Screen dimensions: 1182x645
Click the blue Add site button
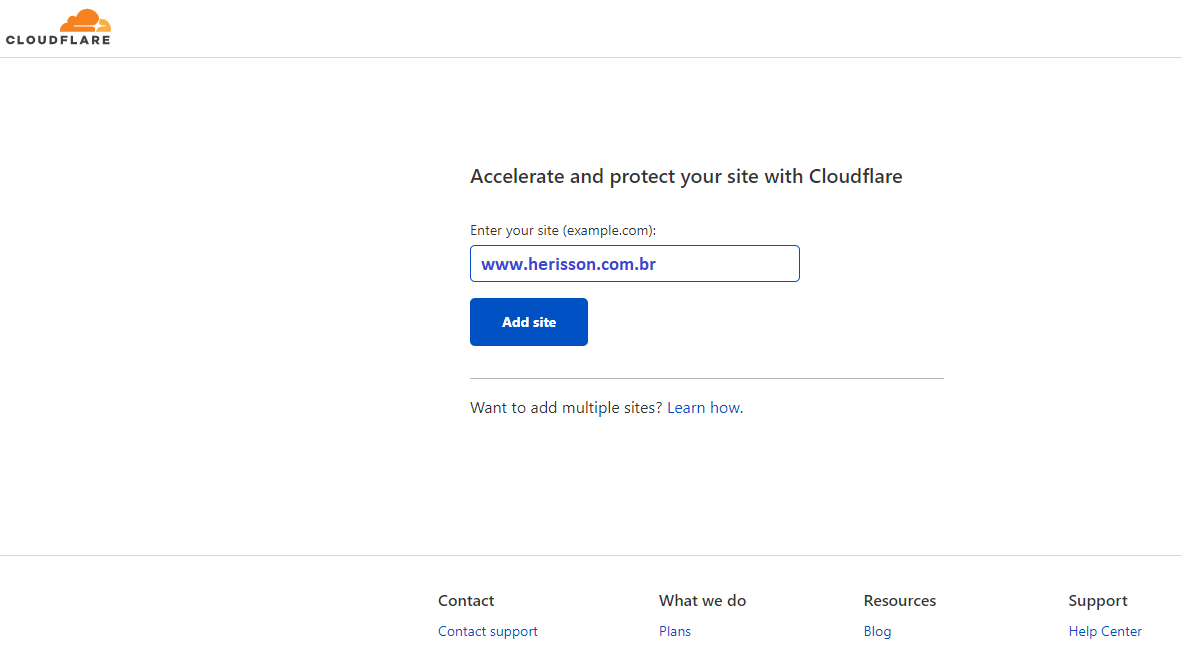[x=528, y=322]
